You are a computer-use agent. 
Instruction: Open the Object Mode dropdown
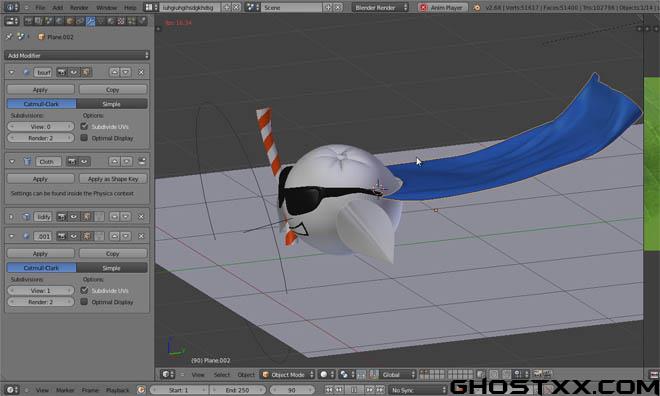point(287,375)
